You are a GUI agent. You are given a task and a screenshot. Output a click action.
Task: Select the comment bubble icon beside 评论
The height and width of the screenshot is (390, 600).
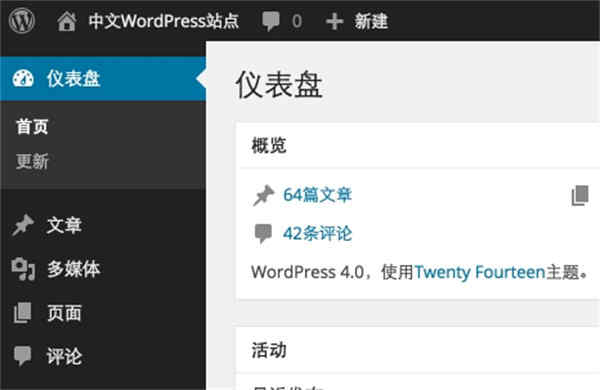(23, 356)
